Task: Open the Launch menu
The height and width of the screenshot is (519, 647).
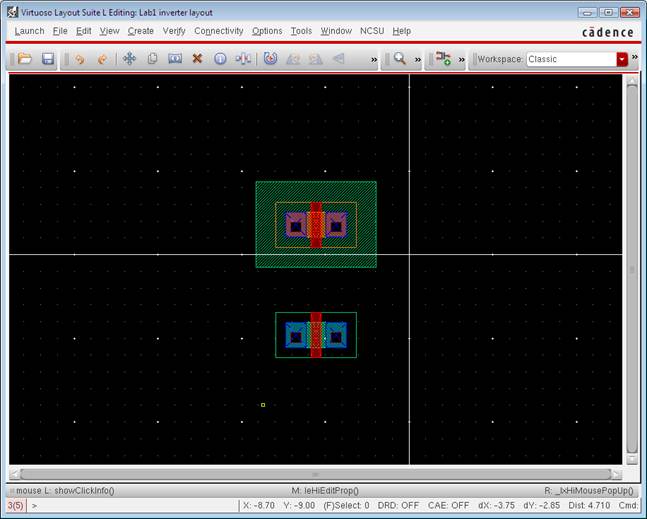Action: (29, 31)
